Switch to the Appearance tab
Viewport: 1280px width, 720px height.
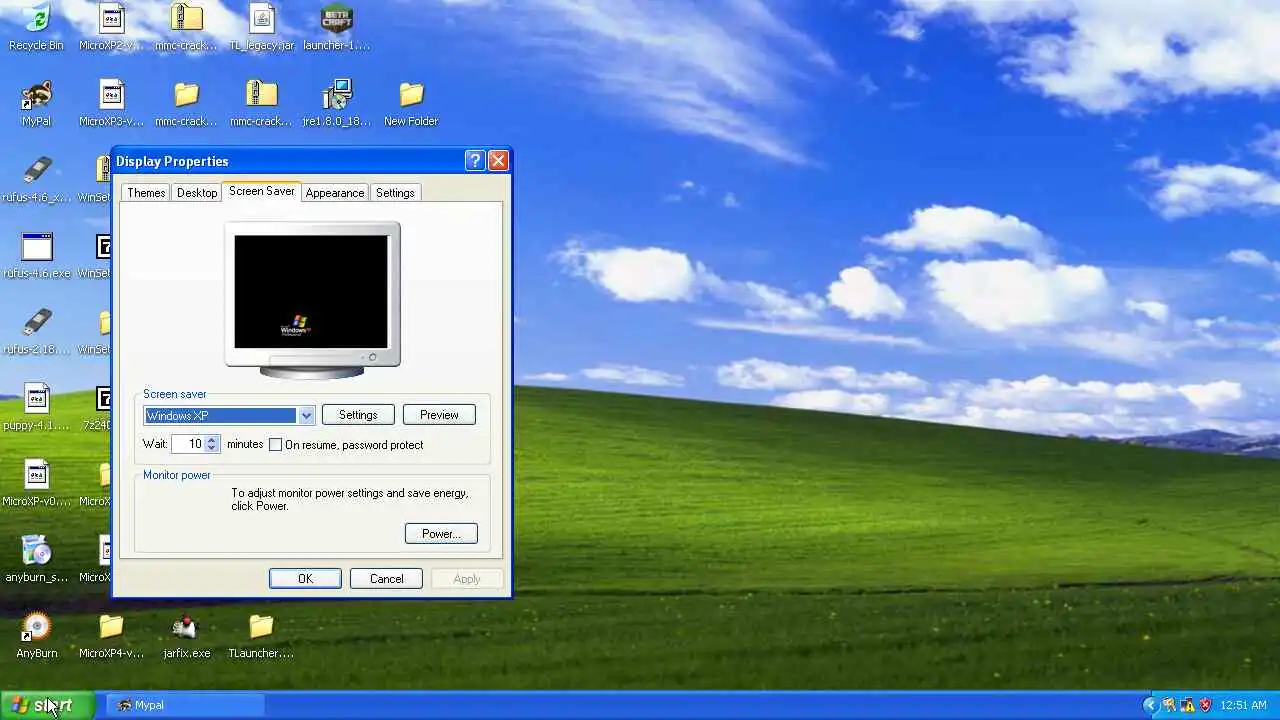335,193
